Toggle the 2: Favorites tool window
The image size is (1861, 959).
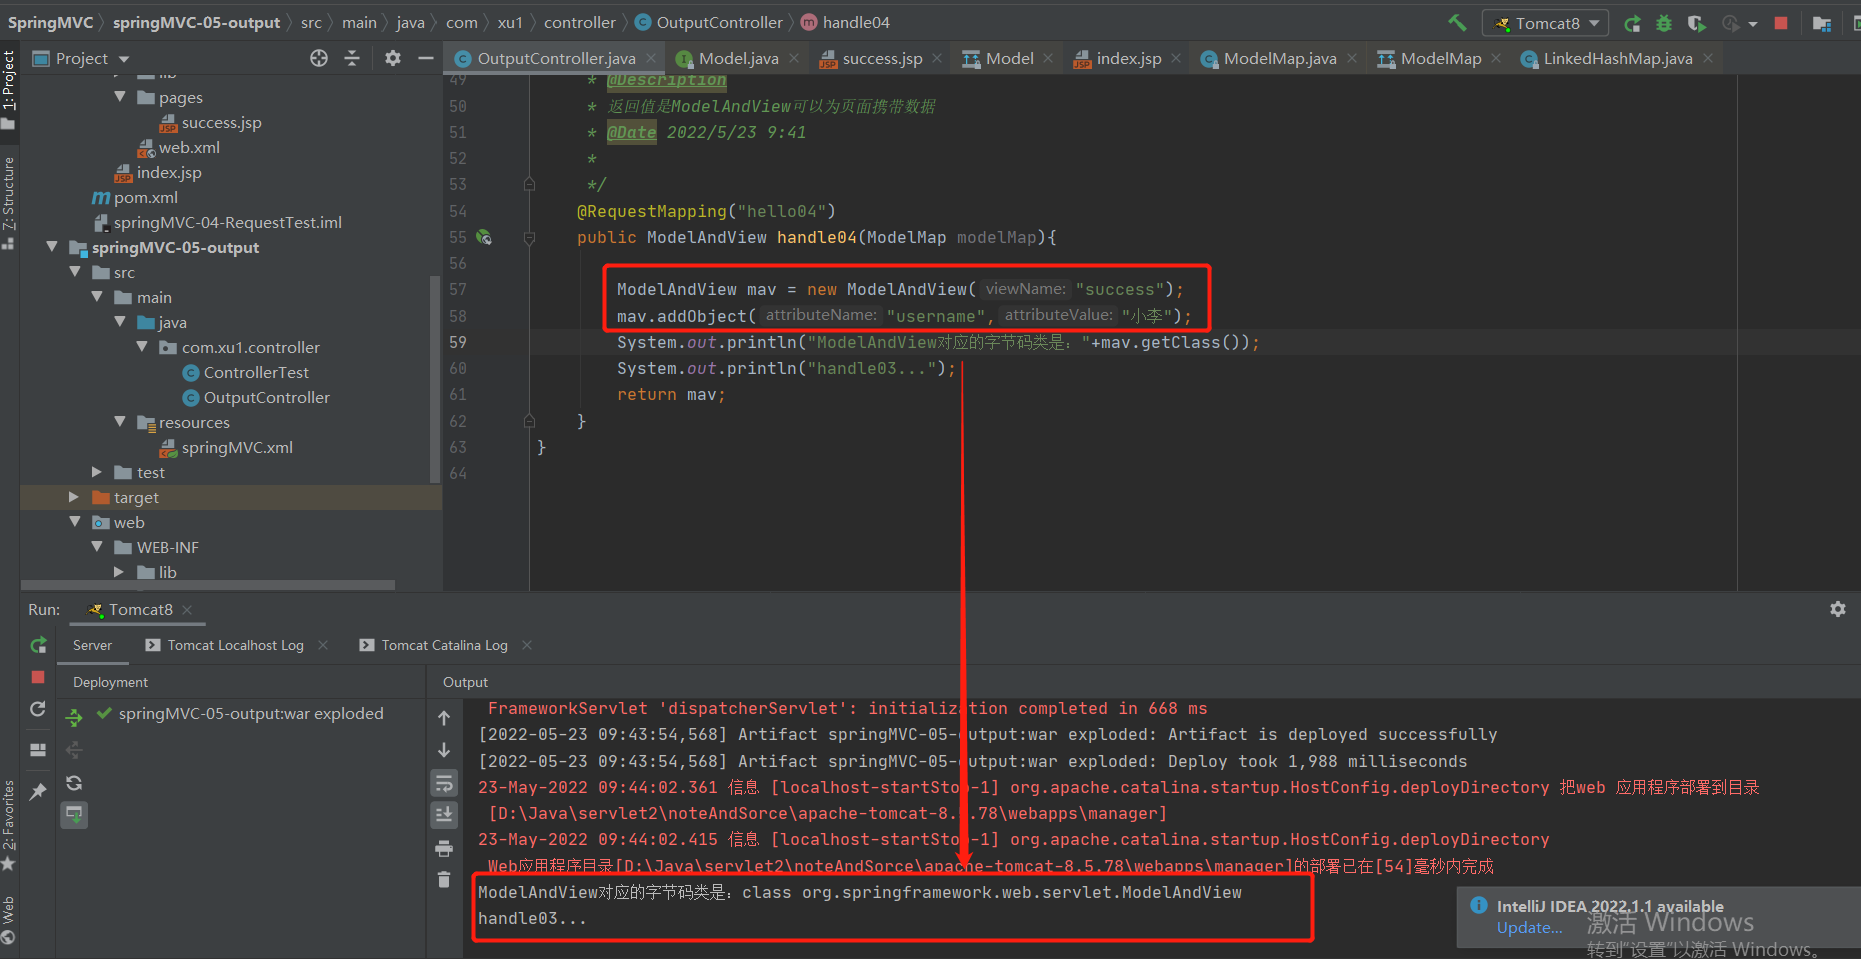[x=9, y=825]
